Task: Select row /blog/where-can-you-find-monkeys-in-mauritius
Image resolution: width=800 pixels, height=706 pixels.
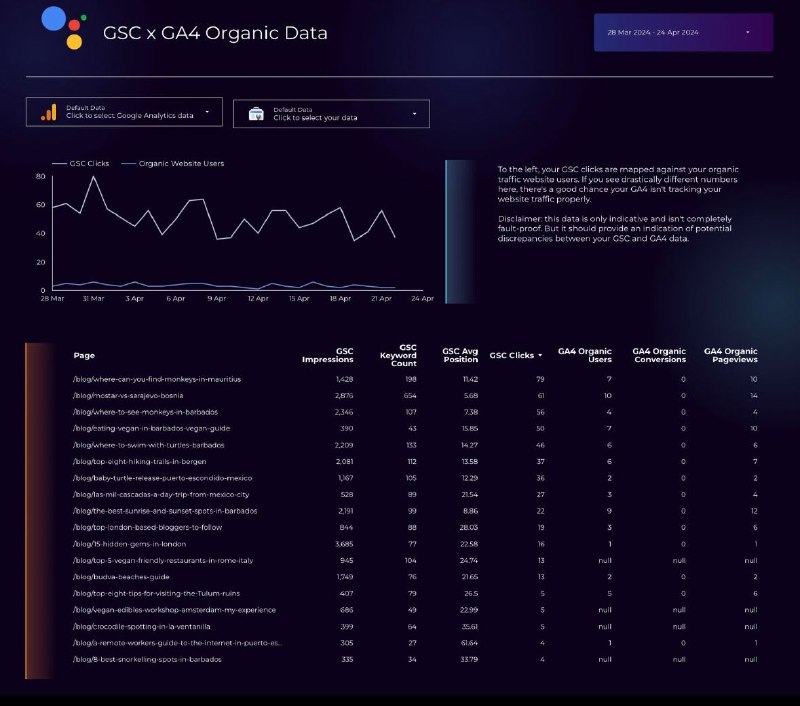Action: tap(415, 379)
